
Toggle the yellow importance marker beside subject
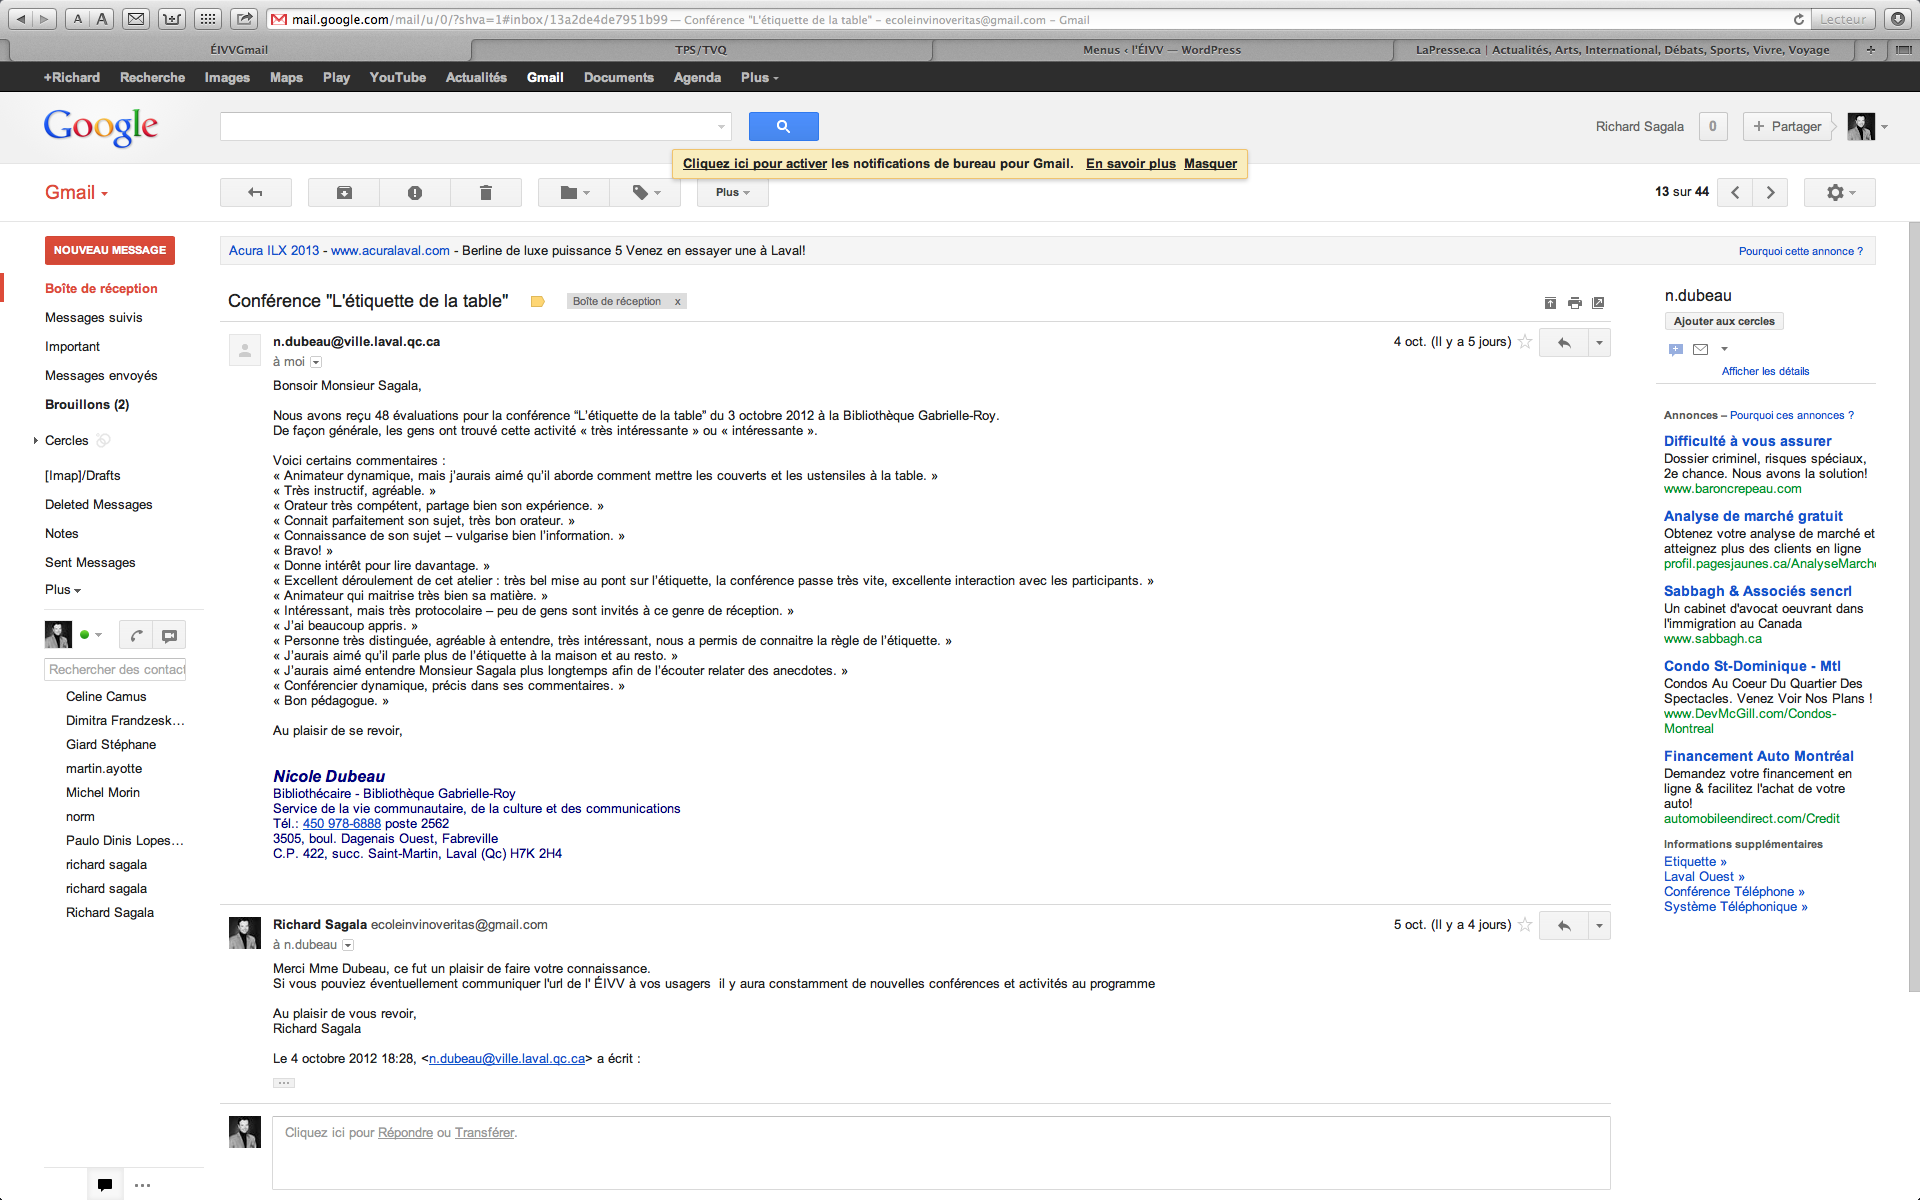coord(537,301)
